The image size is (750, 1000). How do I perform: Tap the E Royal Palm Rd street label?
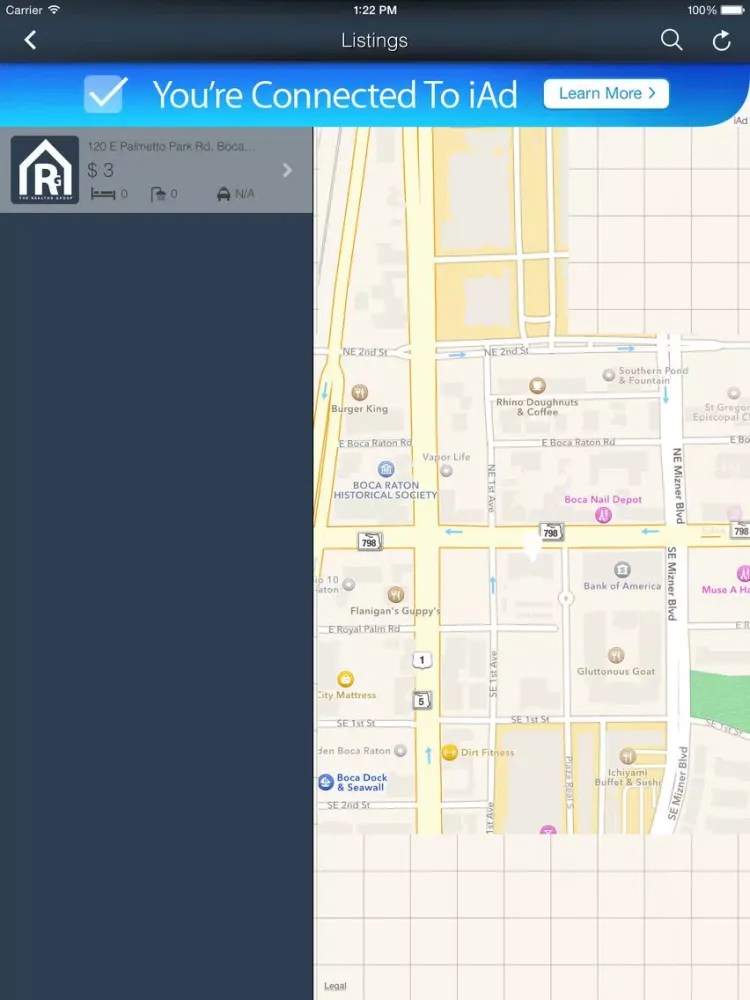point(364,629)
